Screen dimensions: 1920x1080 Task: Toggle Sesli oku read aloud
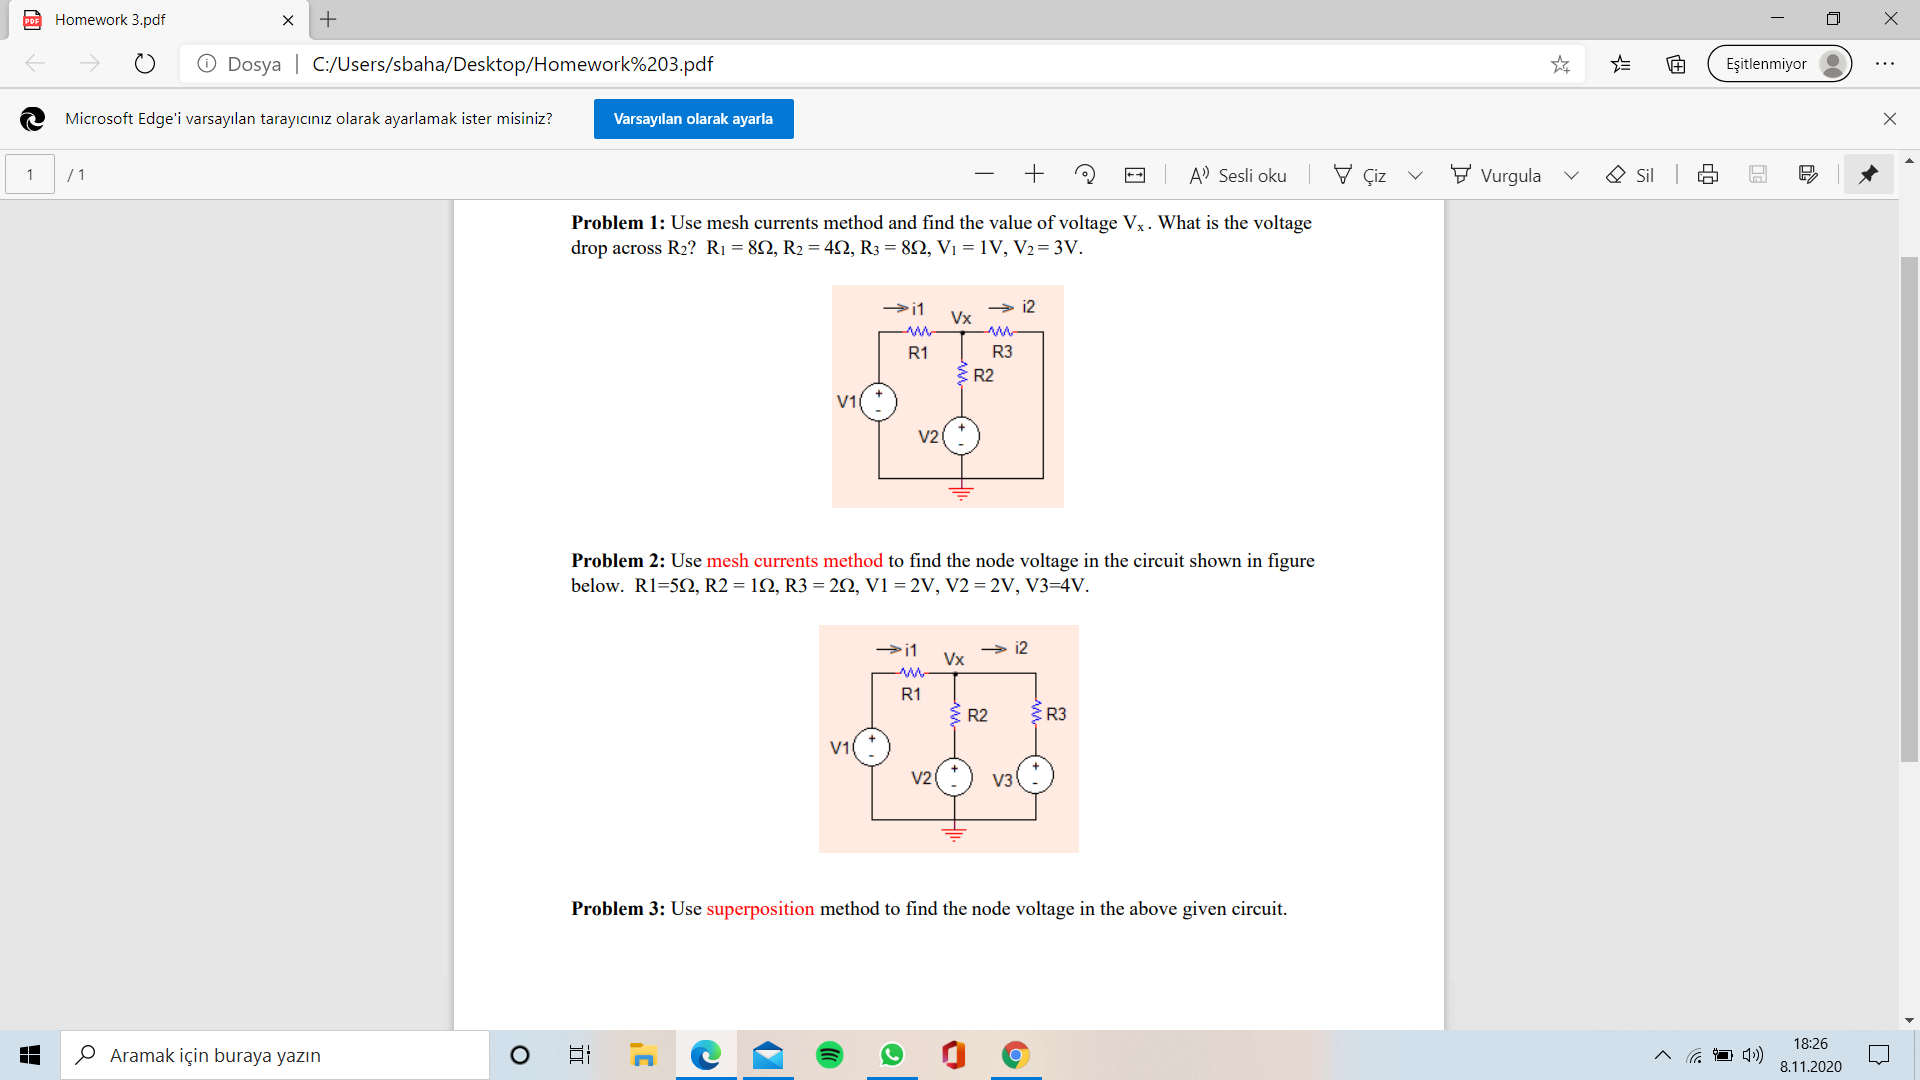(1238, 175)
